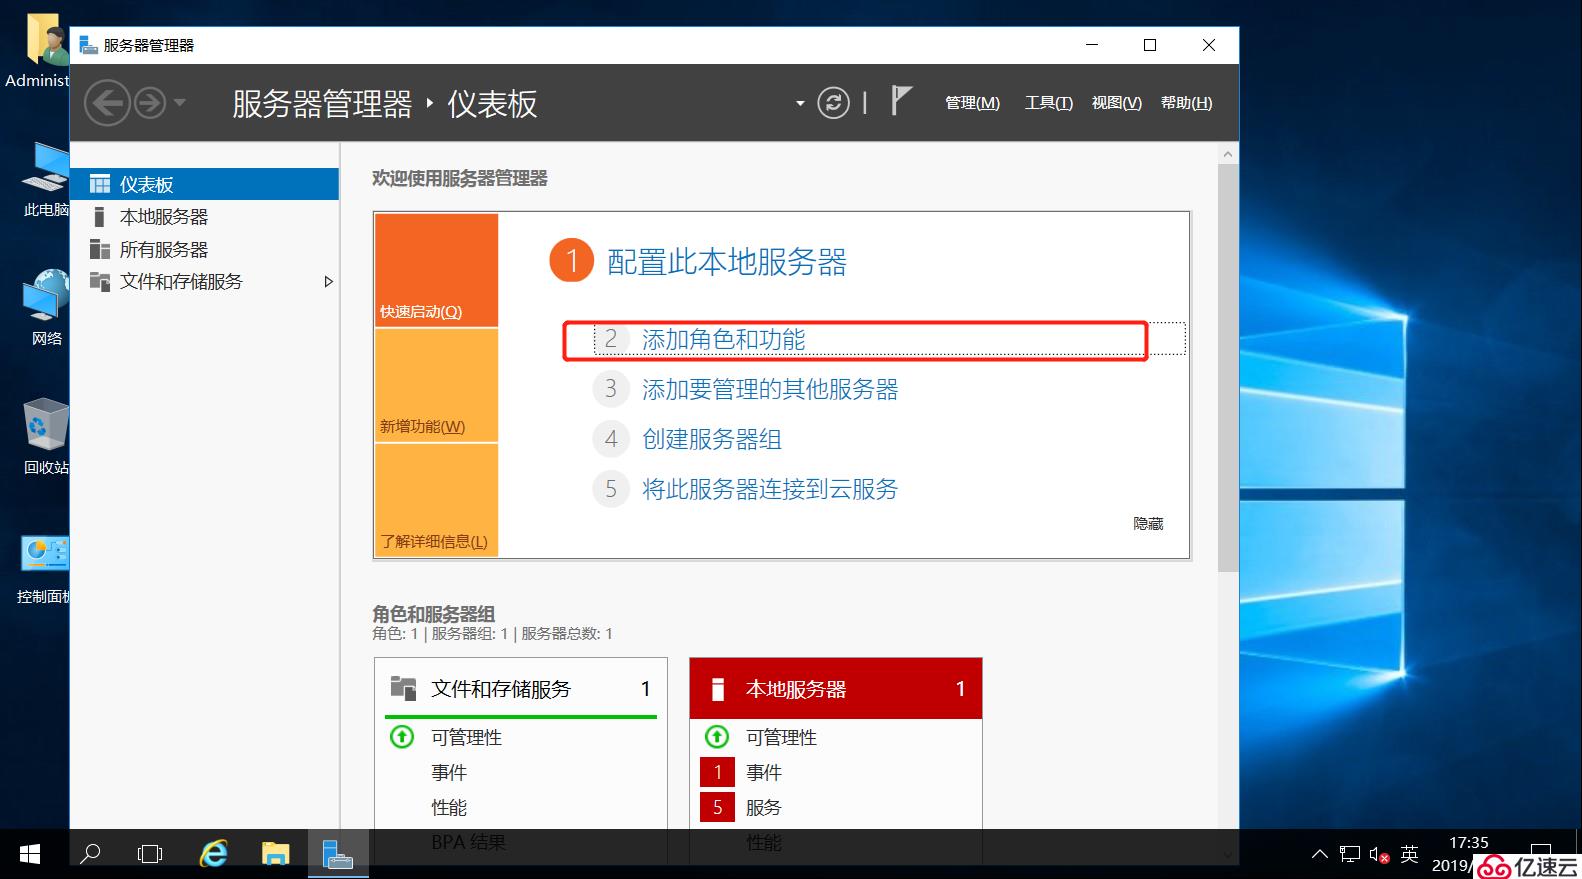Click the taskbar clock 17:35
The height and width of the screenshot is (879, 1582).
coord(1468,843)
